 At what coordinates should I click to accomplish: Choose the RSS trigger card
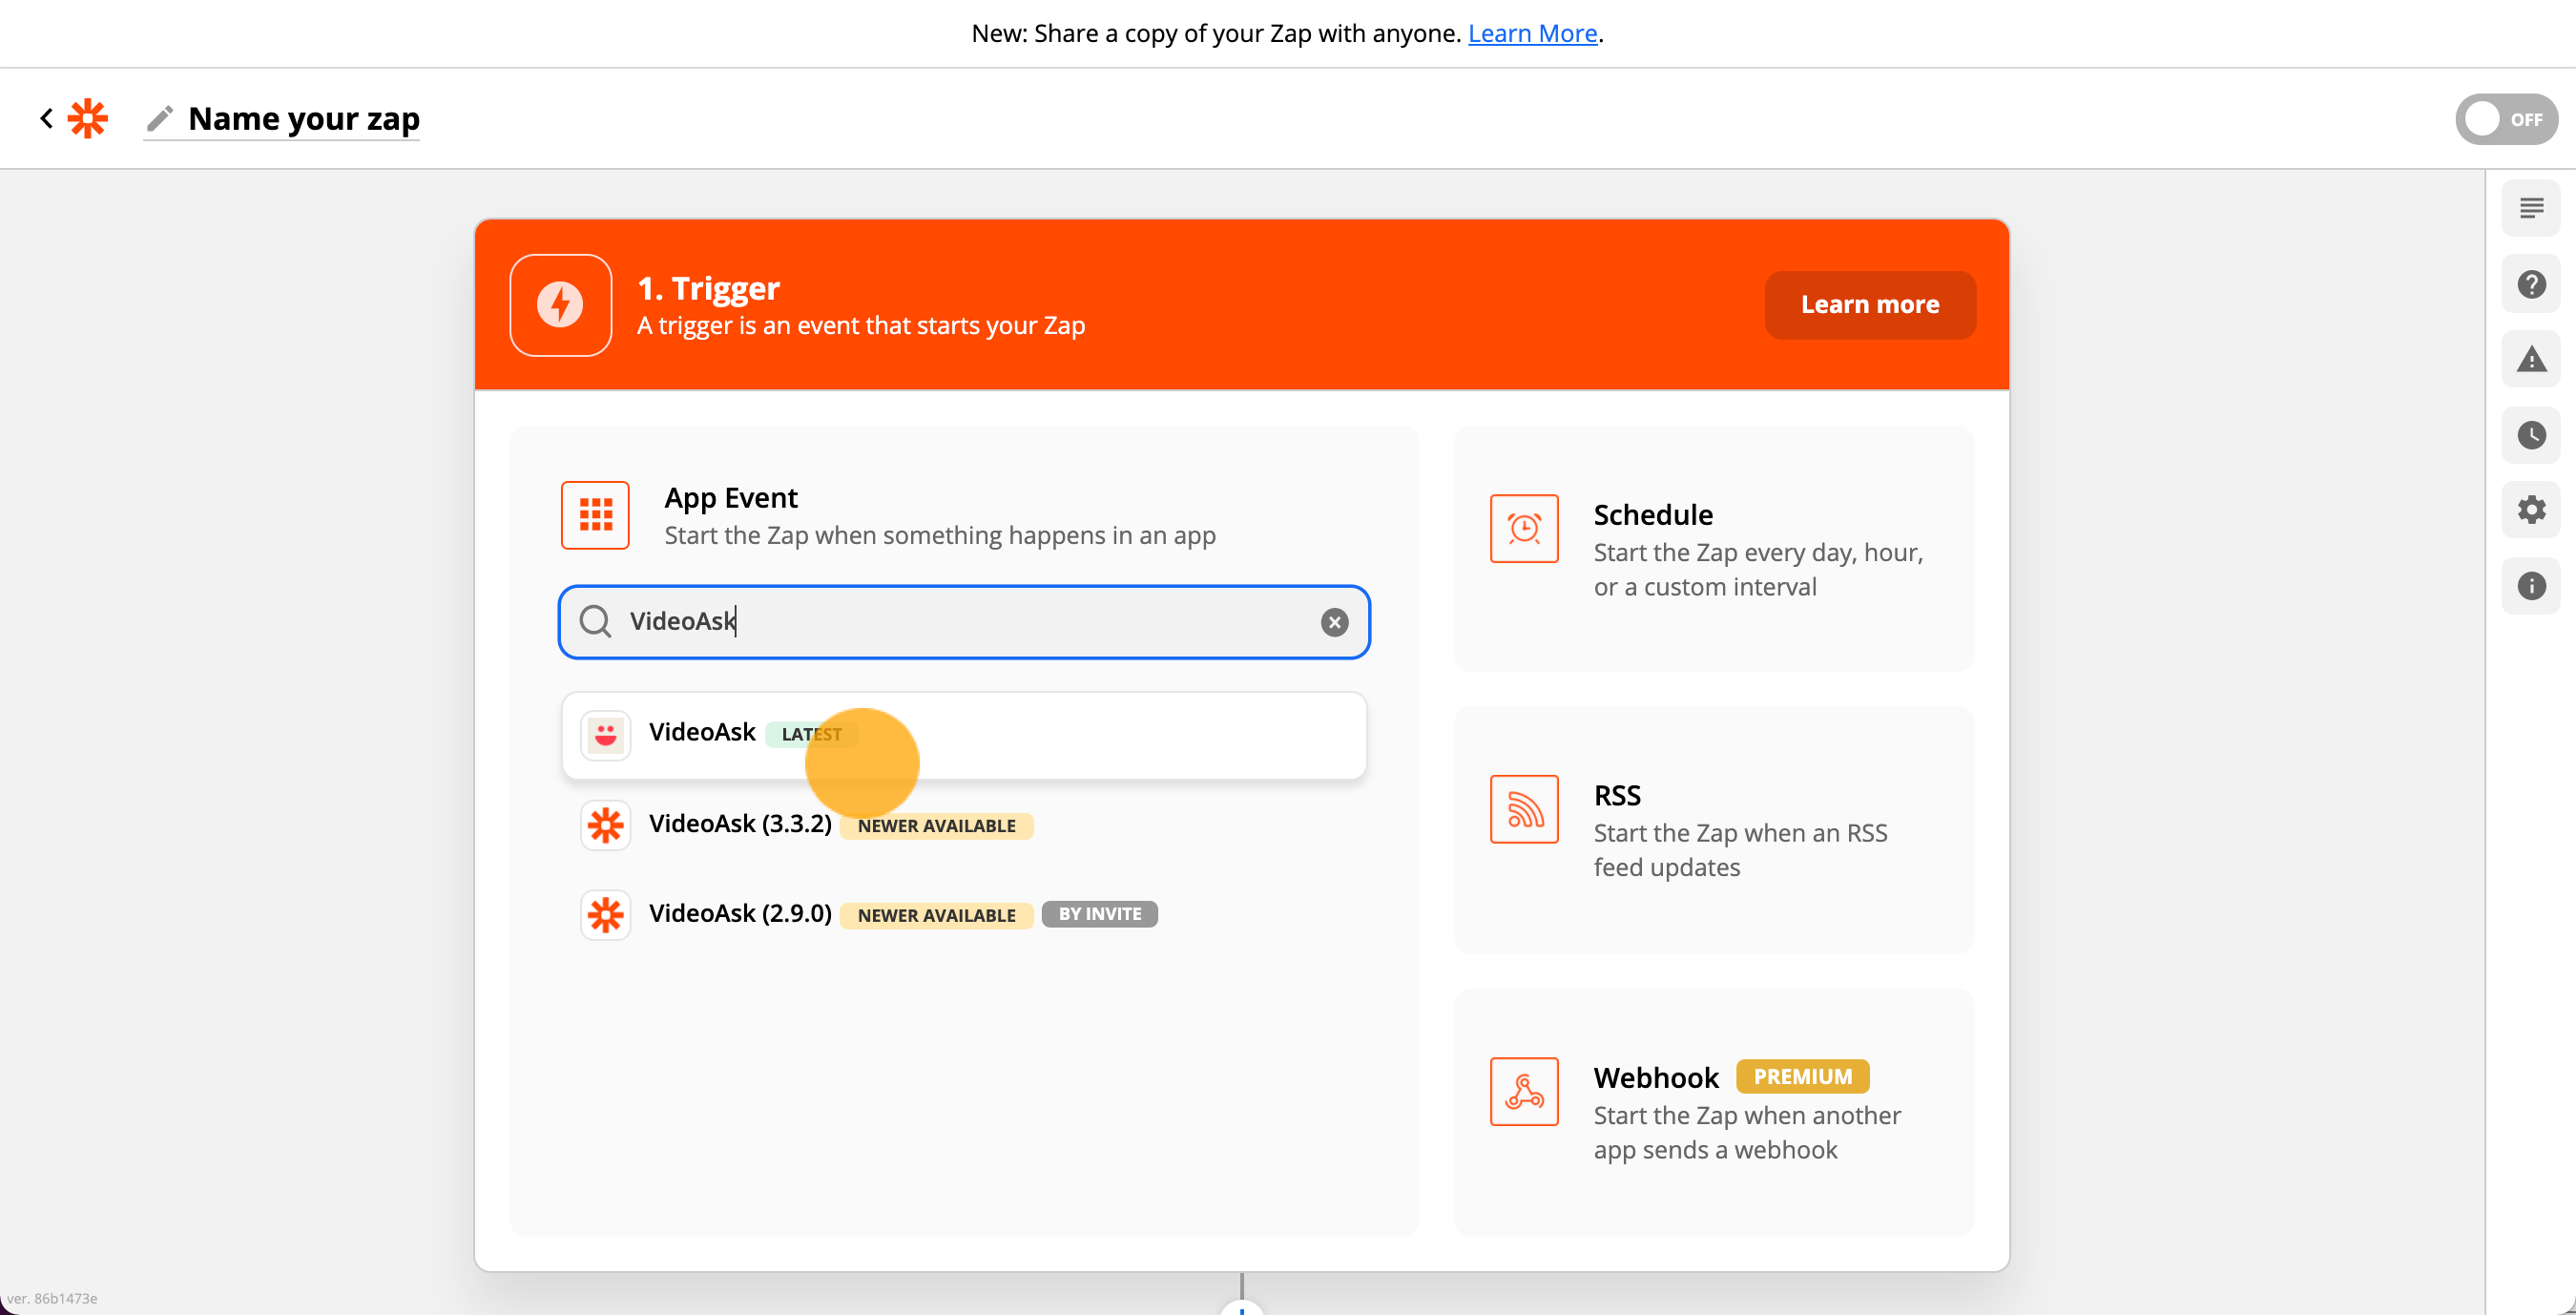pos(1714,830)
